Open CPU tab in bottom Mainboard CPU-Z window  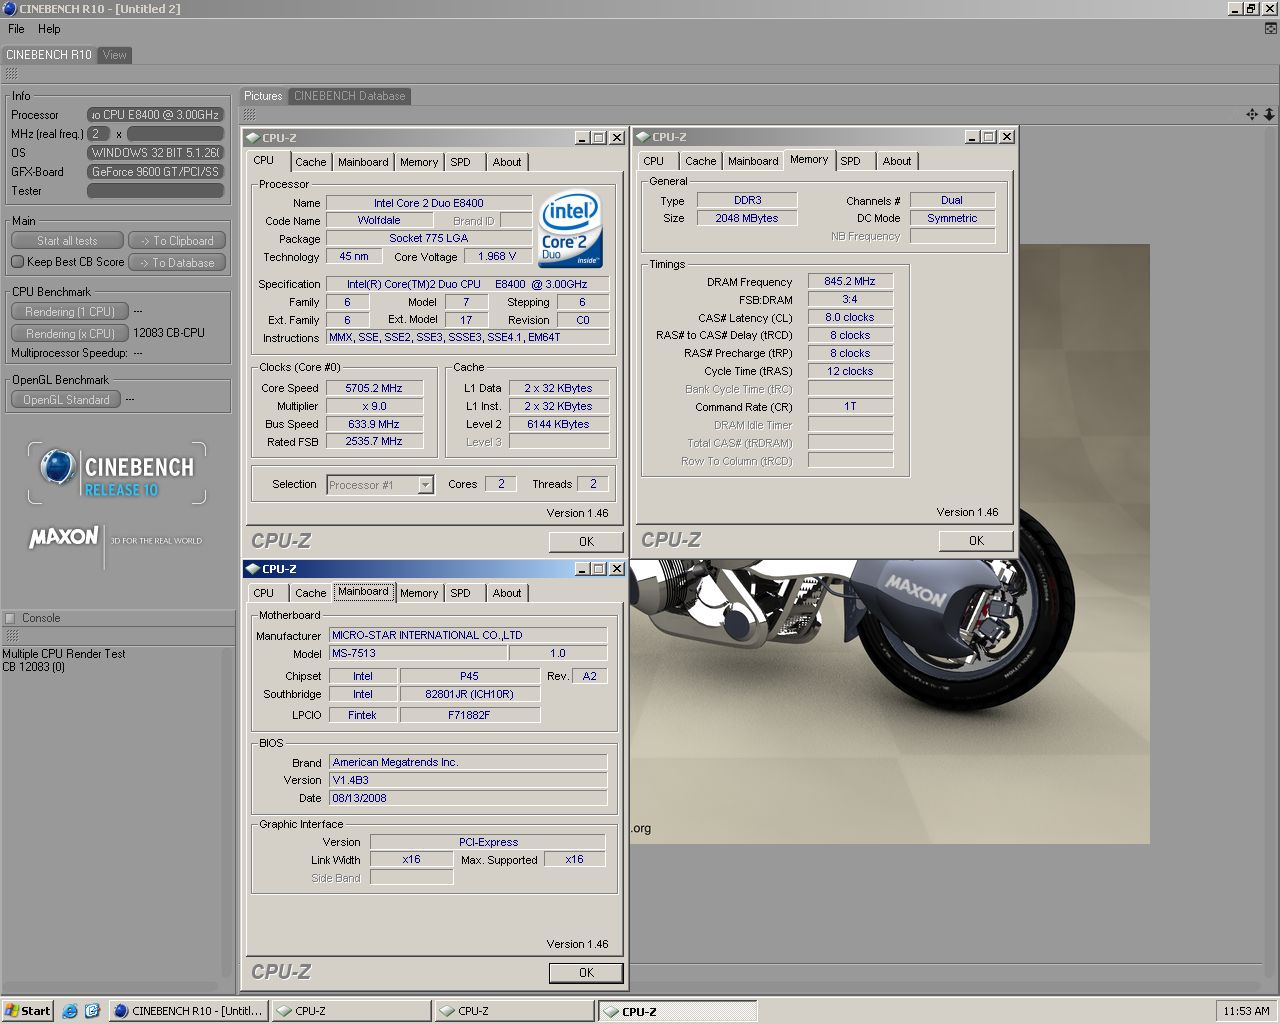tap(264, 593)
